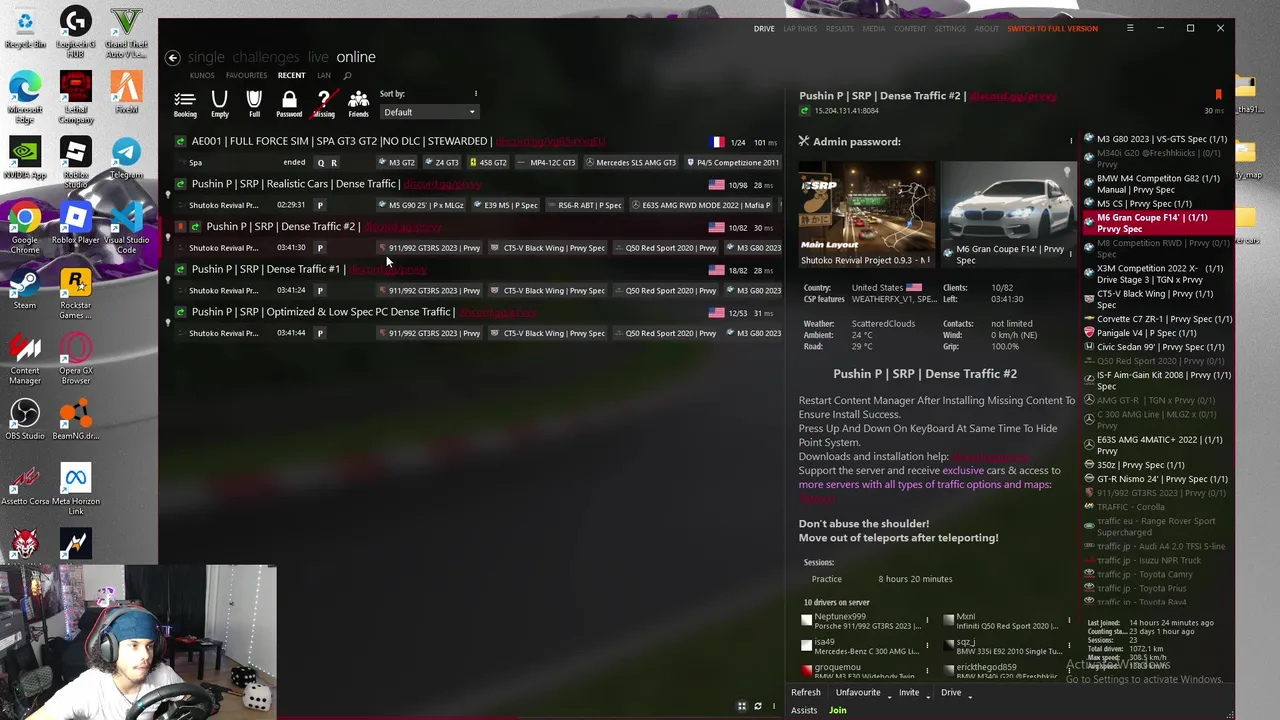Select Corvette C7 ZR-1 Prvvy Spec car
Screen dimensions: 1280x720
pyautogui.click(x=1157, y=319)
